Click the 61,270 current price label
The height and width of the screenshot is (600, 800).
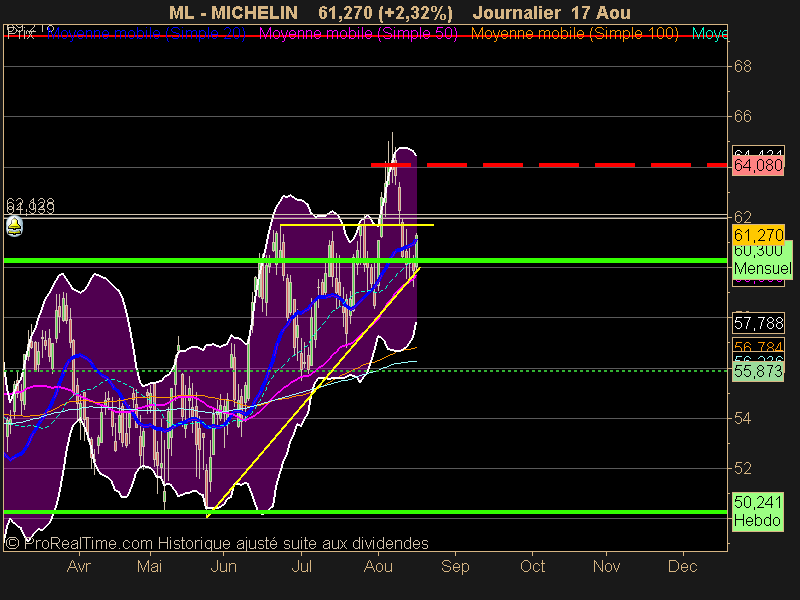click(x=758, y=235)
